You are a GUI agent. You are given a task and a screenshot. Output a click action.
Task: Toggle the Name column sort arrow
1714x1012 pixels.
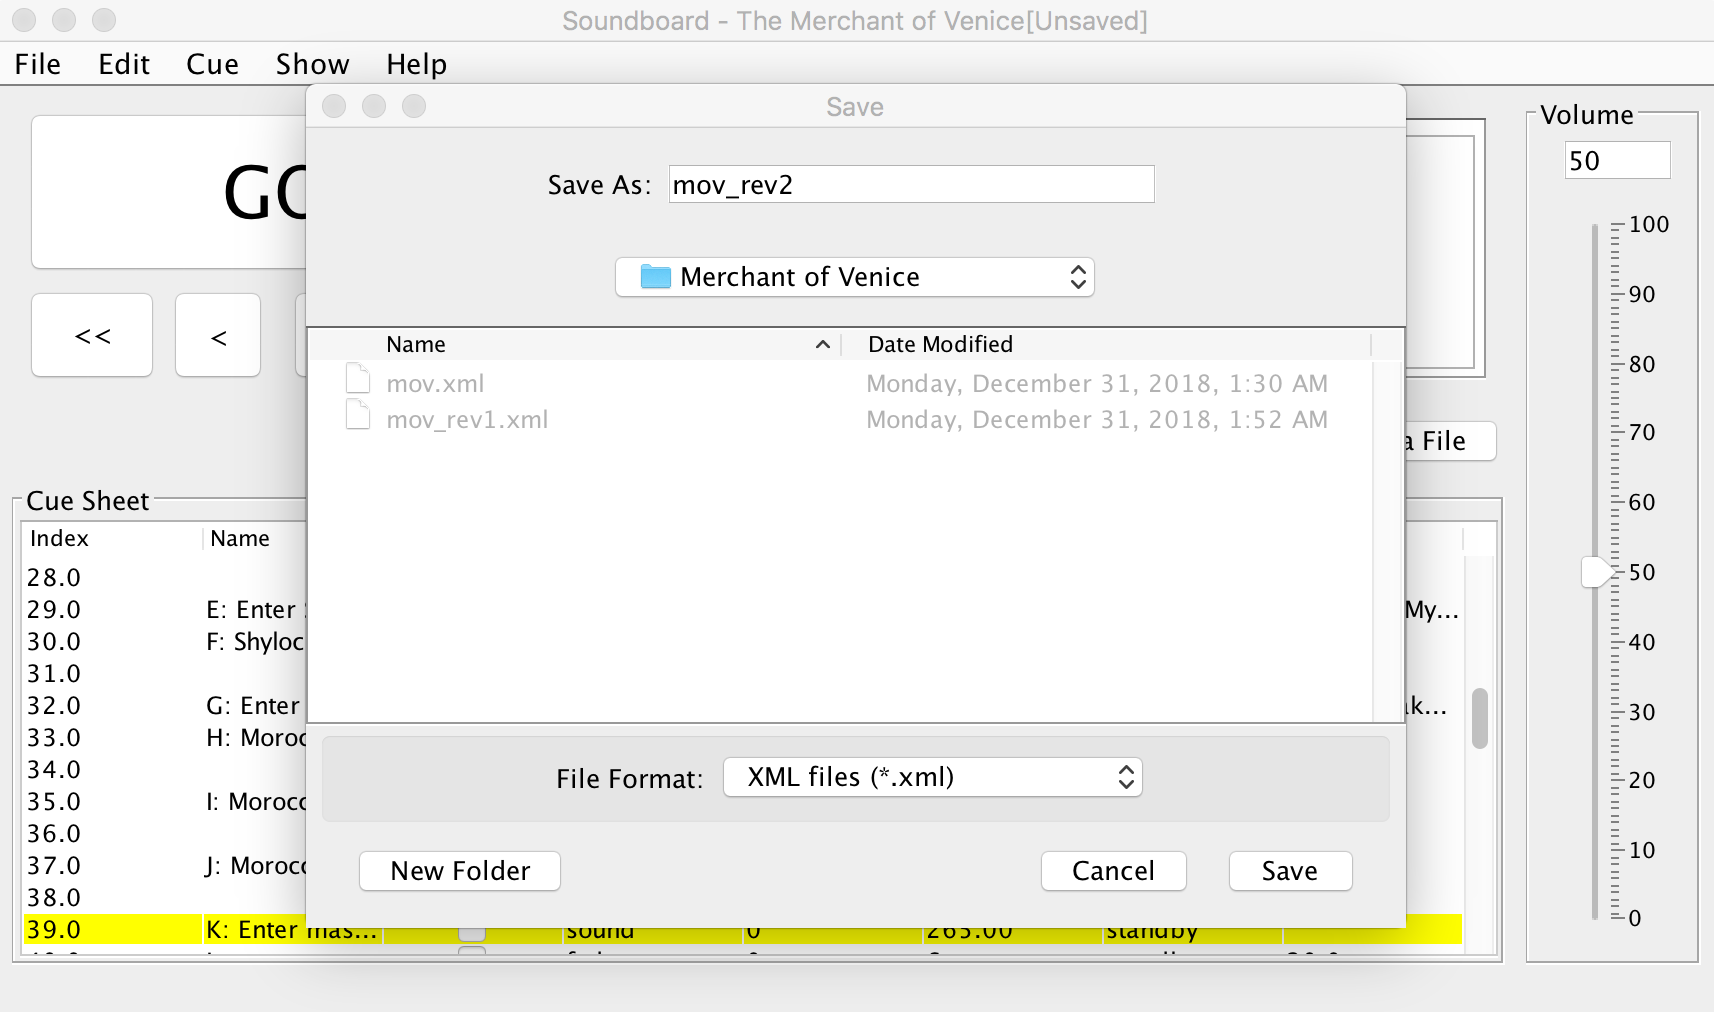point(823,345)
